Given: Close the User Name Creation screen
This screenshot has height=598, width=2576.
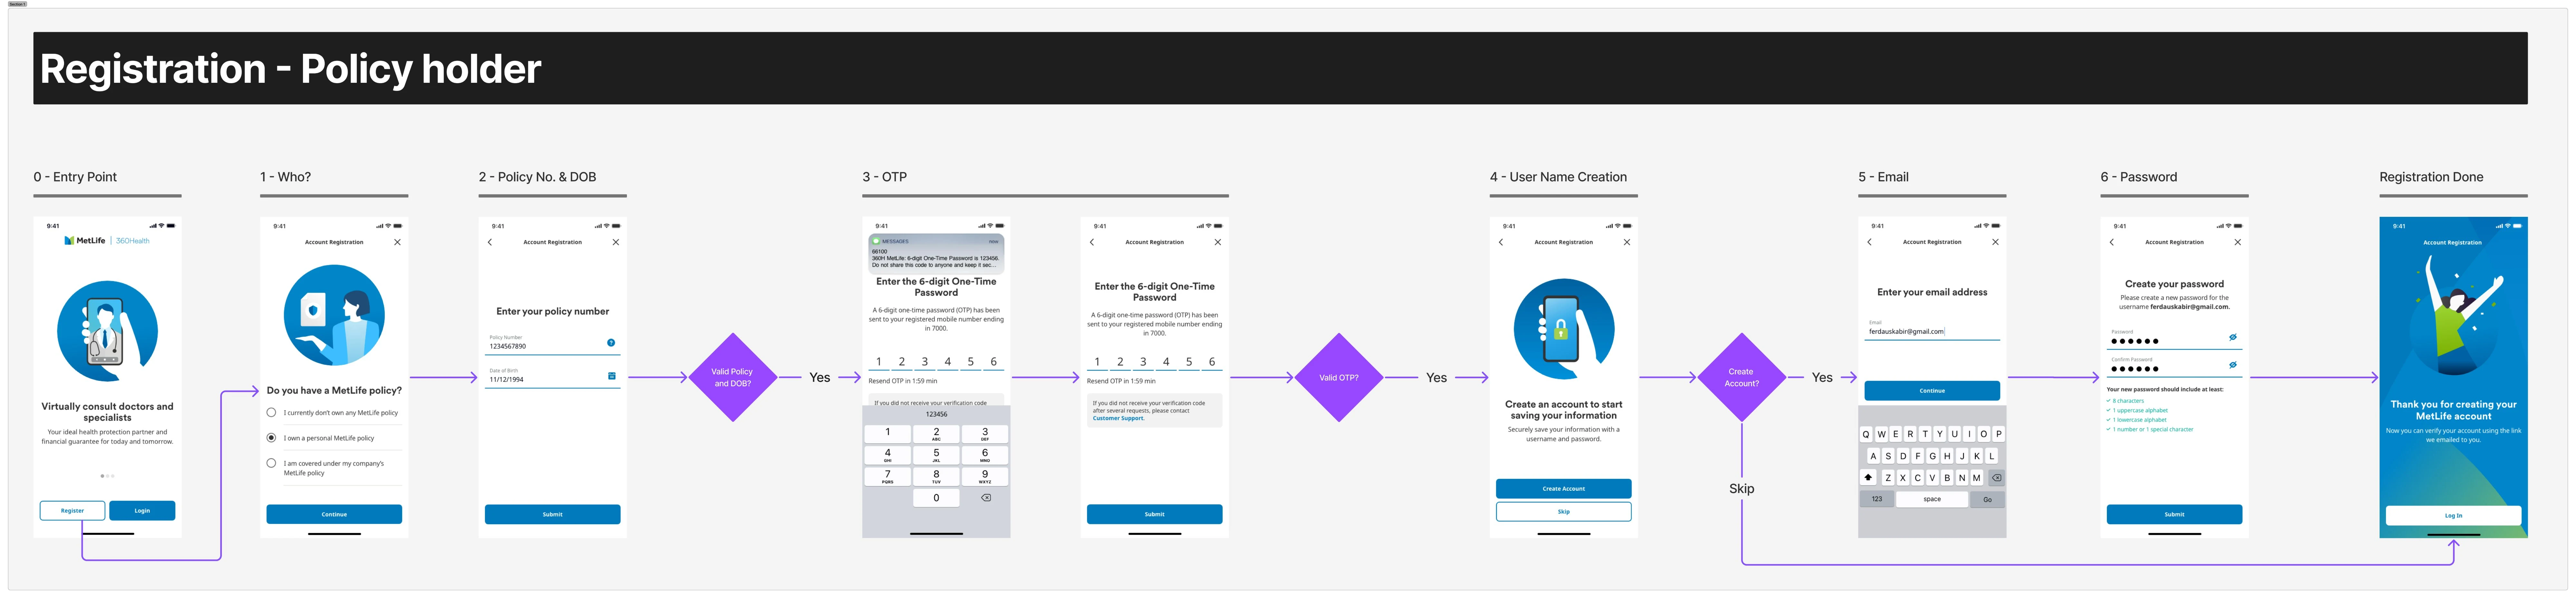Looking at the screenshot, I should tap(1627, 242).
